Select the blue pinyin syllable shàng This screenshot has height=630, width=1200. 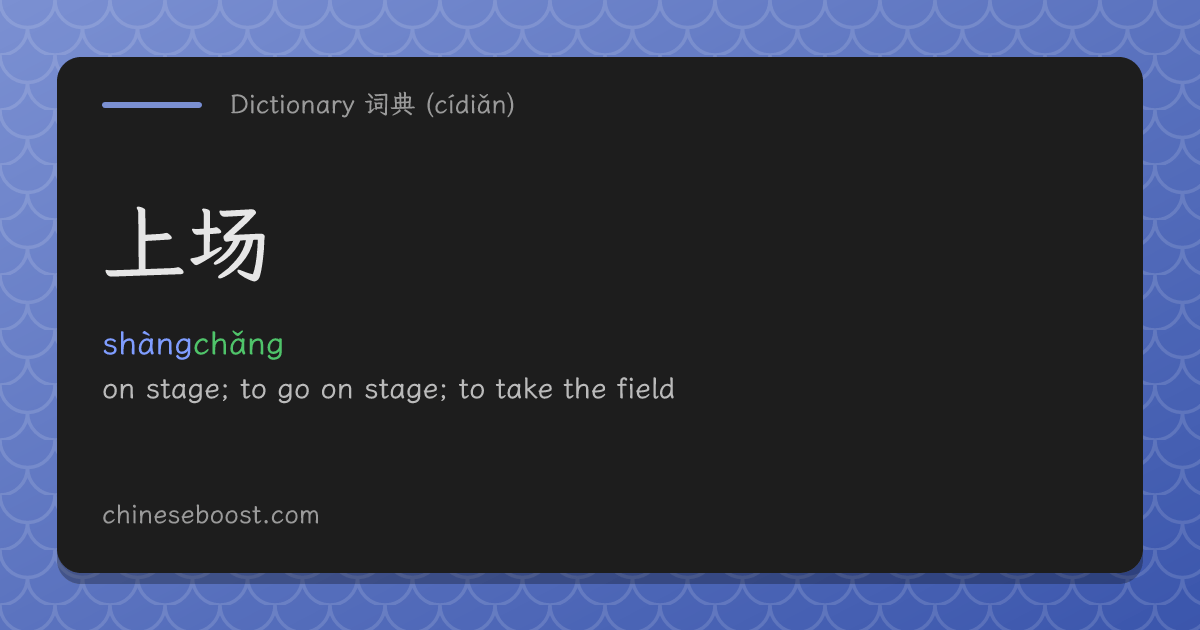click(x=147, y=345)
